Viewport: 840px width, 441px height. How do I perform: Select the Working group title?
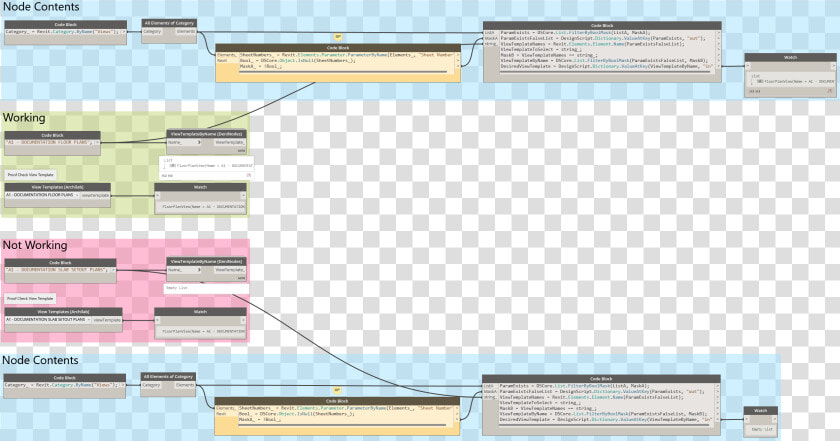[24, 117]
